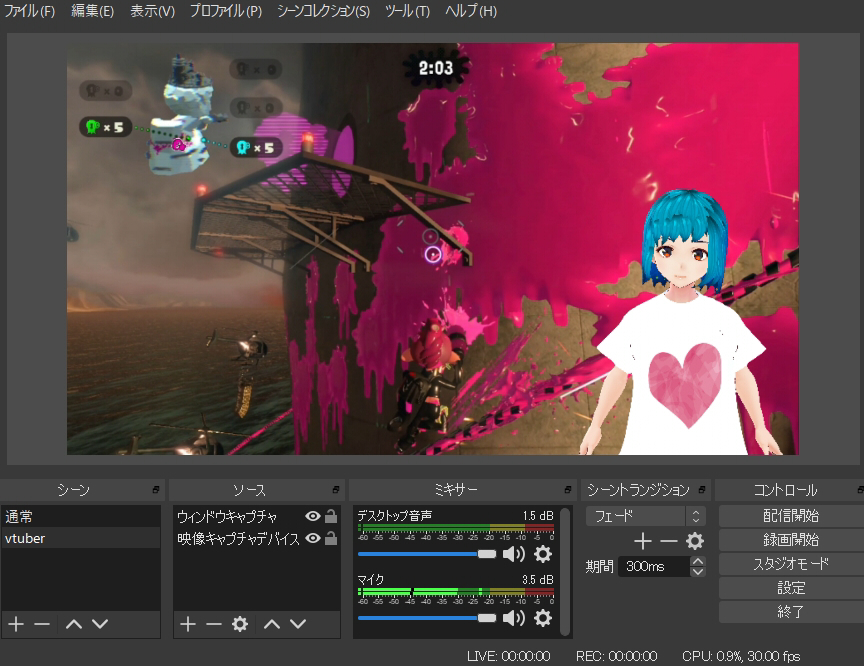Undock the ミキサー panel
Image resolution: width=864 pixels, height=666 pixels.
568,490
